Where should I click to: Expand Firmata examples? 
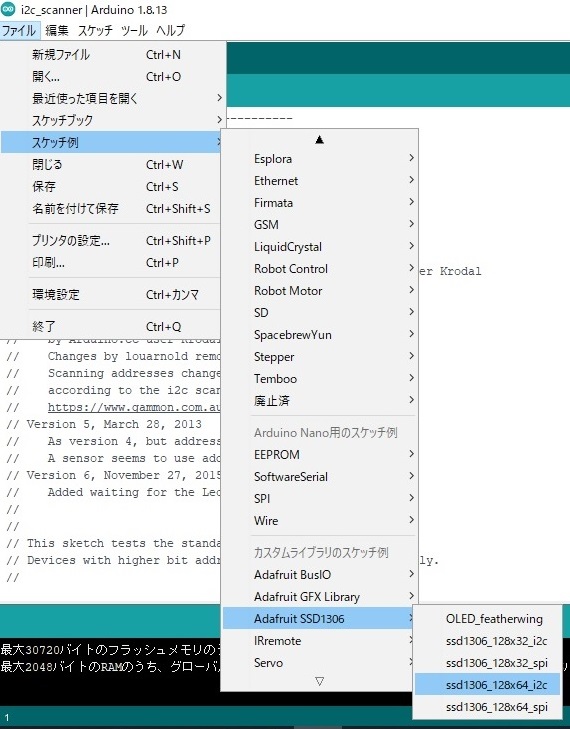[x=319, y=203]
